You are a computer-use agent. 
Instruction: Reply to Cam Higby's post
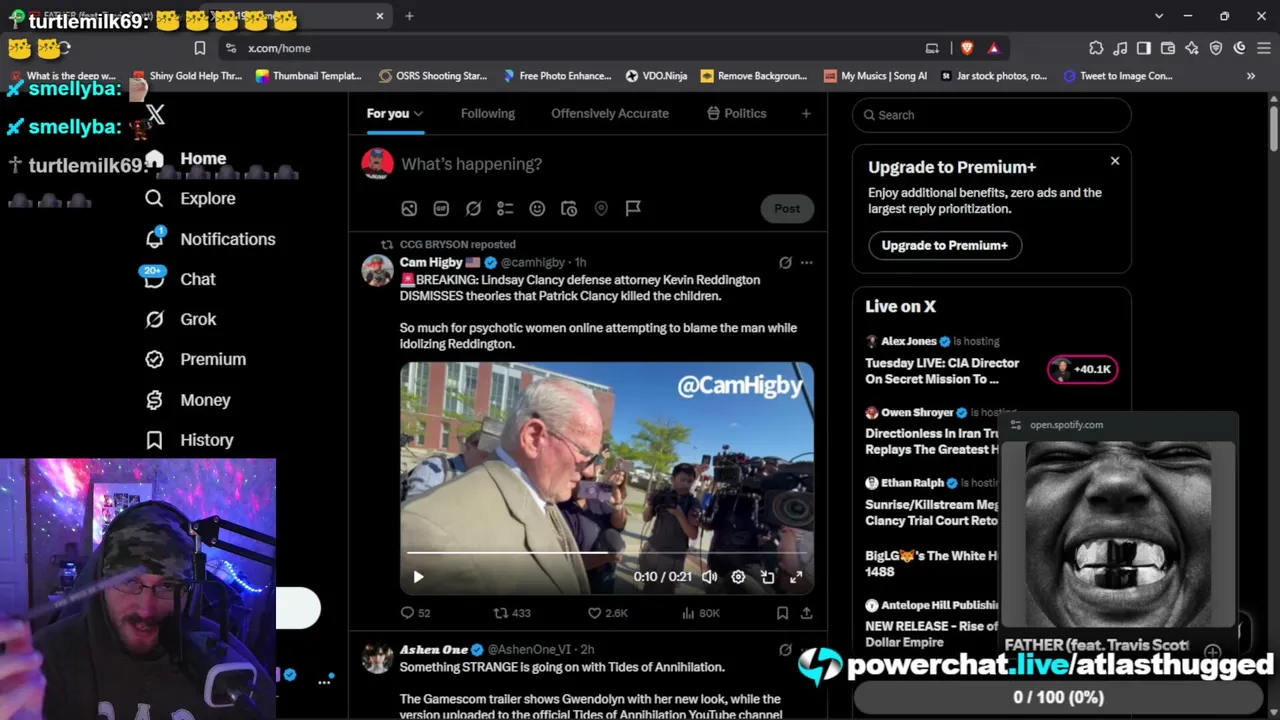click(415, 613)
